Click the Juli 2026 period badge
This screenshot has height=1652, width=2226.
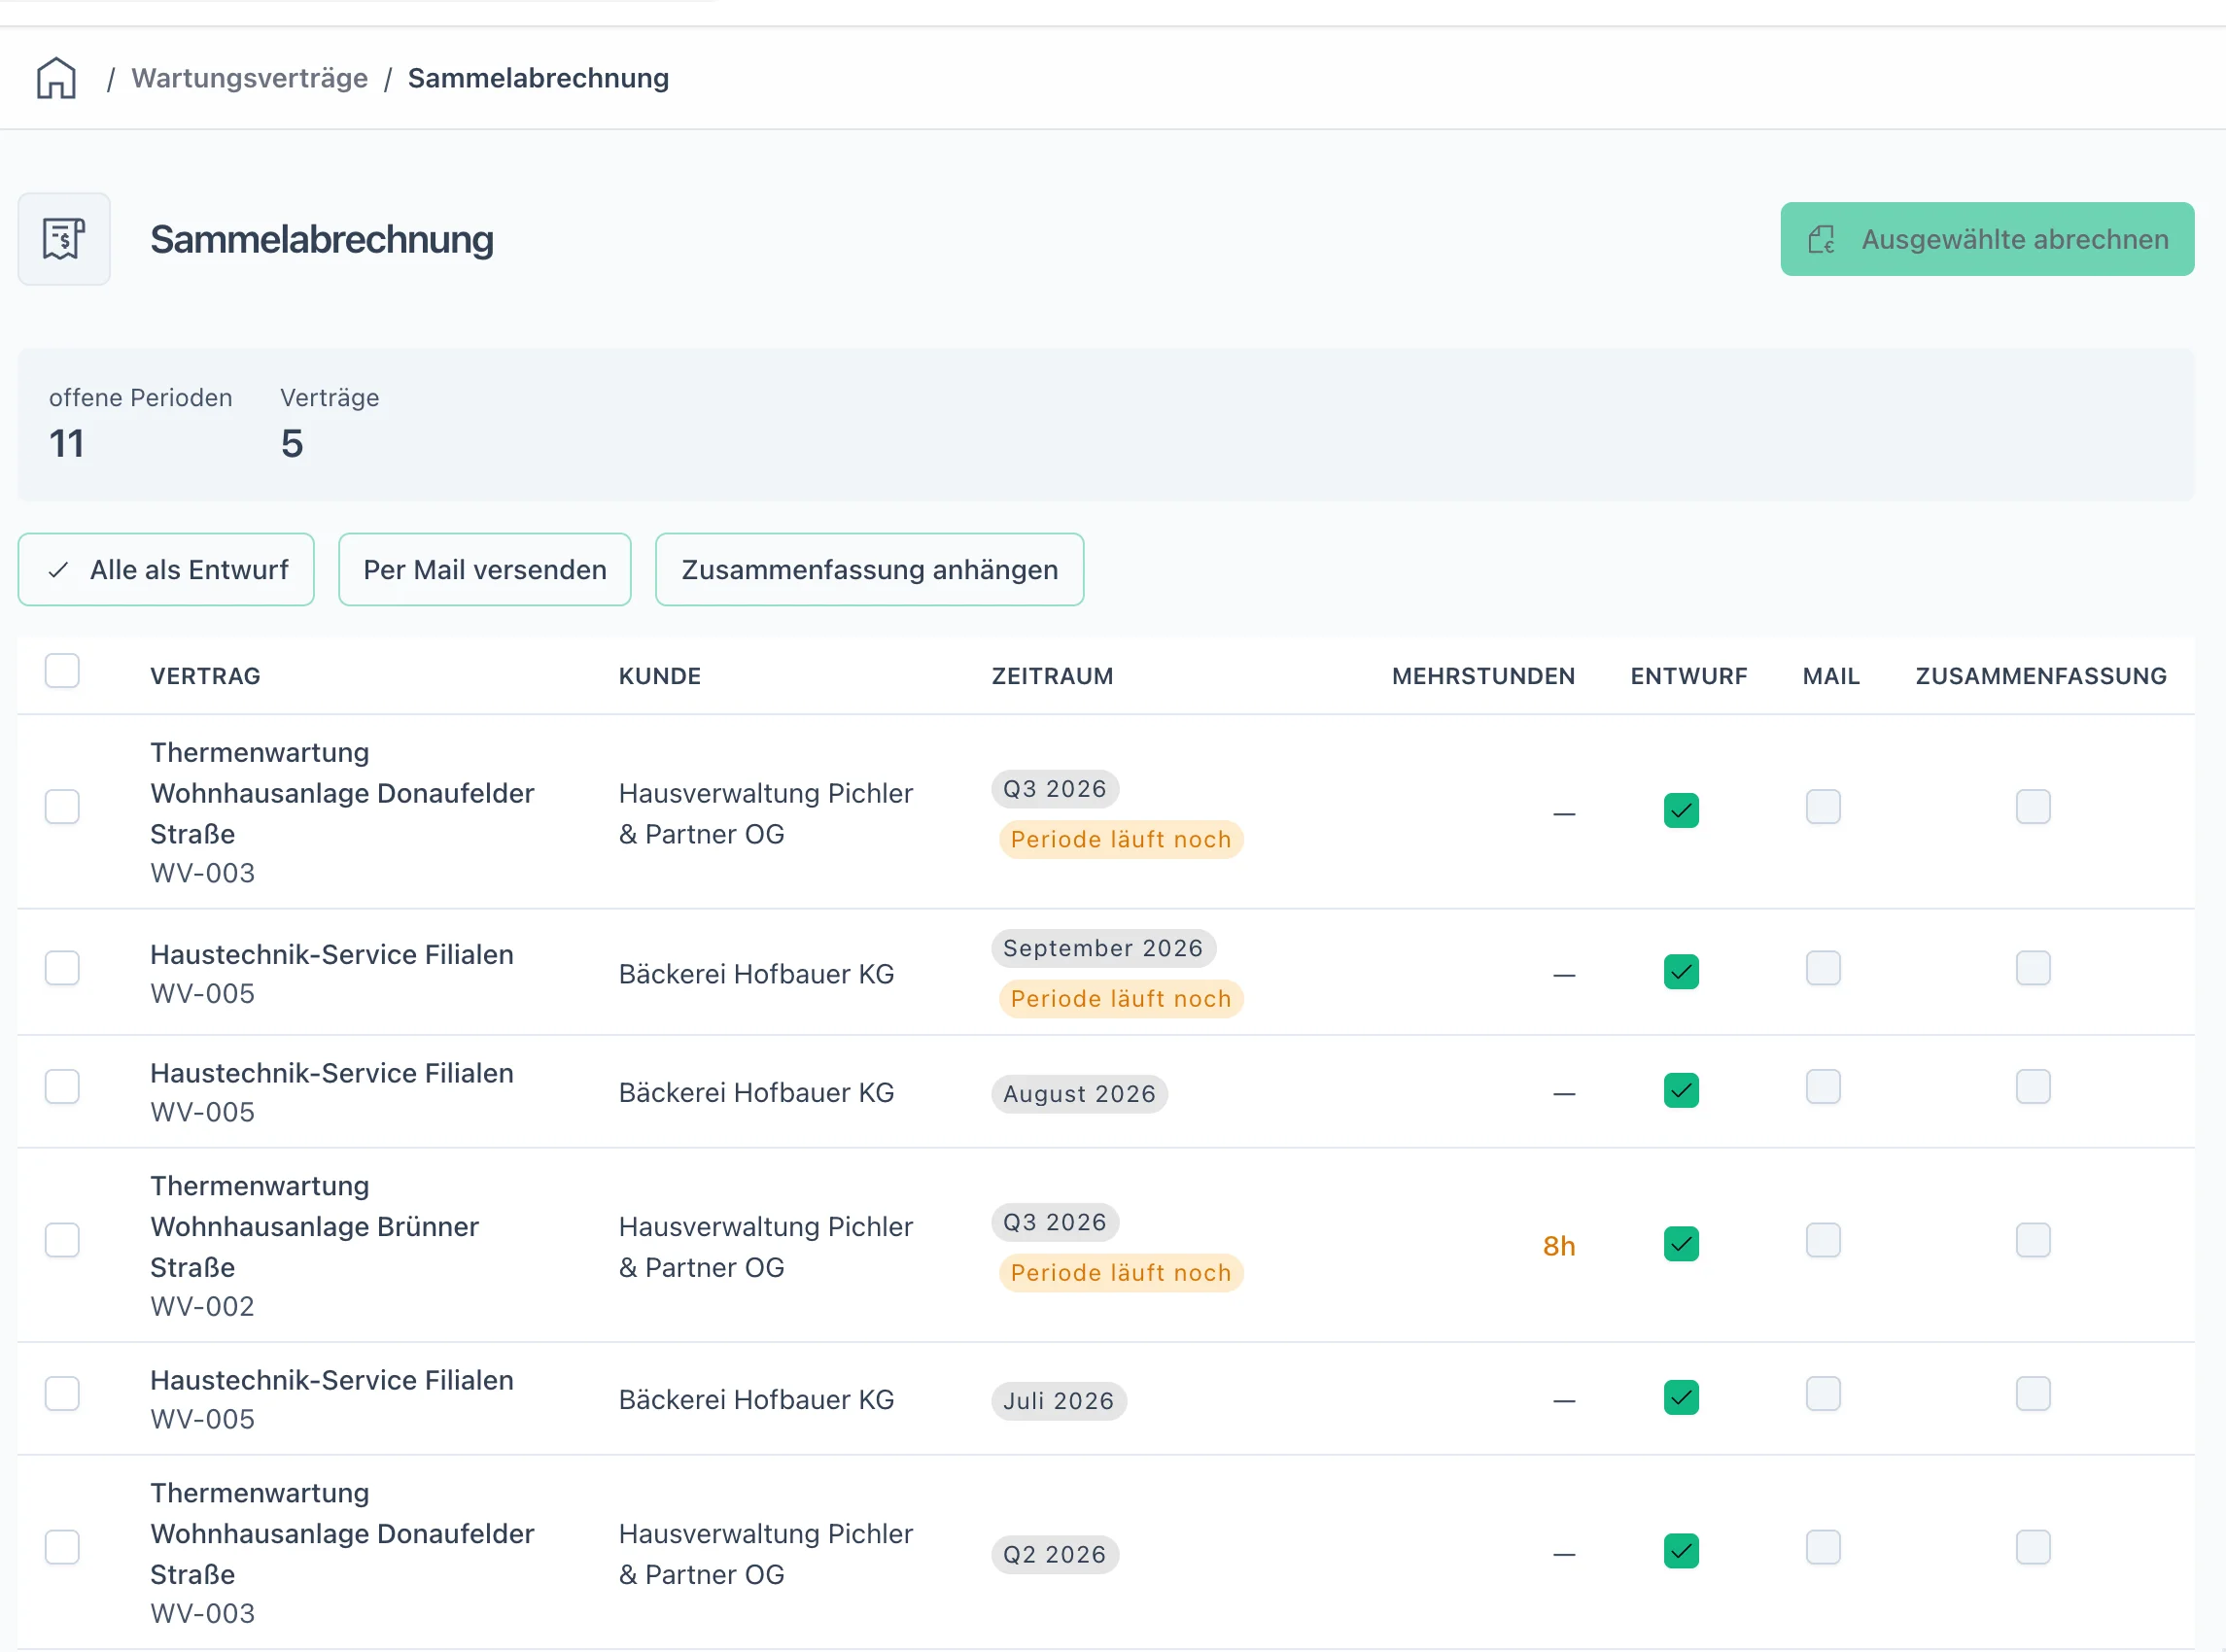coord(1059,1401)
